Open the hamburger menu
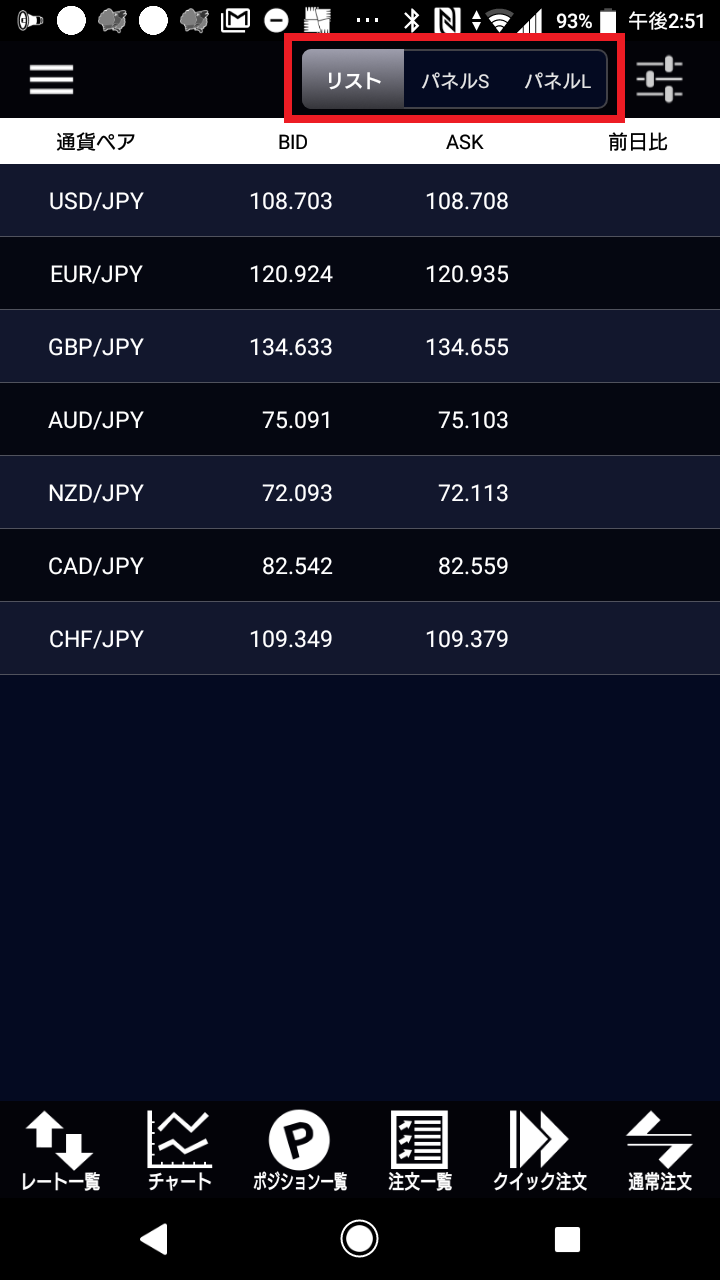The height and width of the screenshot is (1280, 720). click(x=52, y=79)
